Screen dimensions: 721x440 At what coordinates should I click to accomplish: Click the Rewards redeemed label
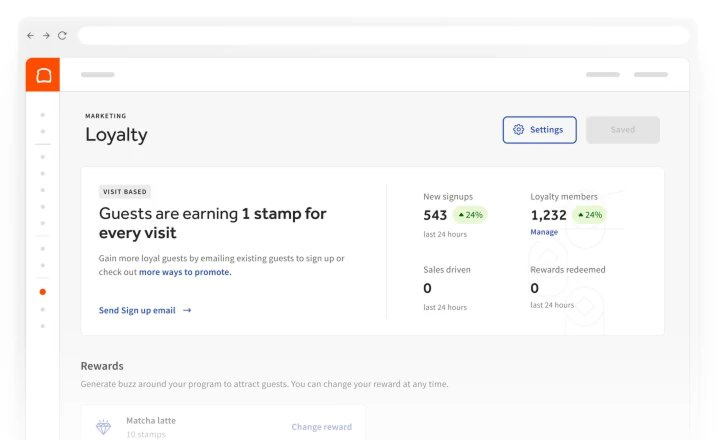click(x=568, y=270)
